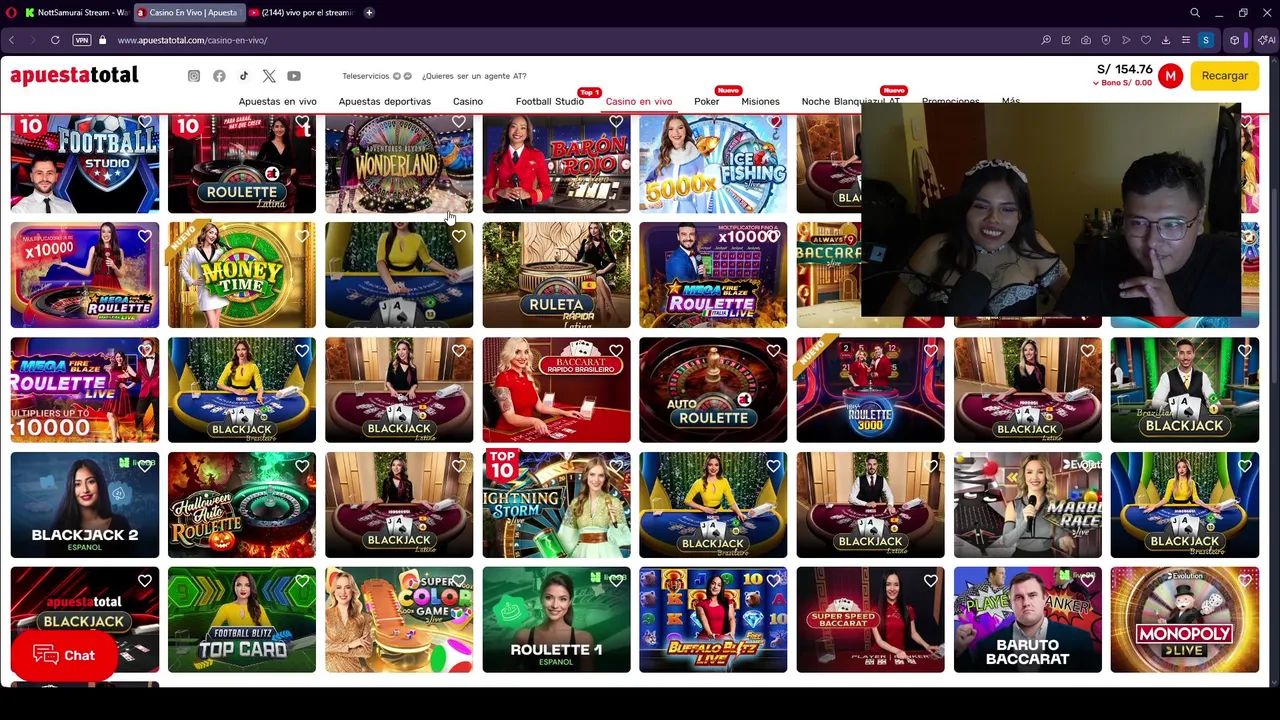The width and height of the screenshot is (1280, 720).
Task: Open Roulette 1 Español thumbnail
Action: (x=556, y=620)
